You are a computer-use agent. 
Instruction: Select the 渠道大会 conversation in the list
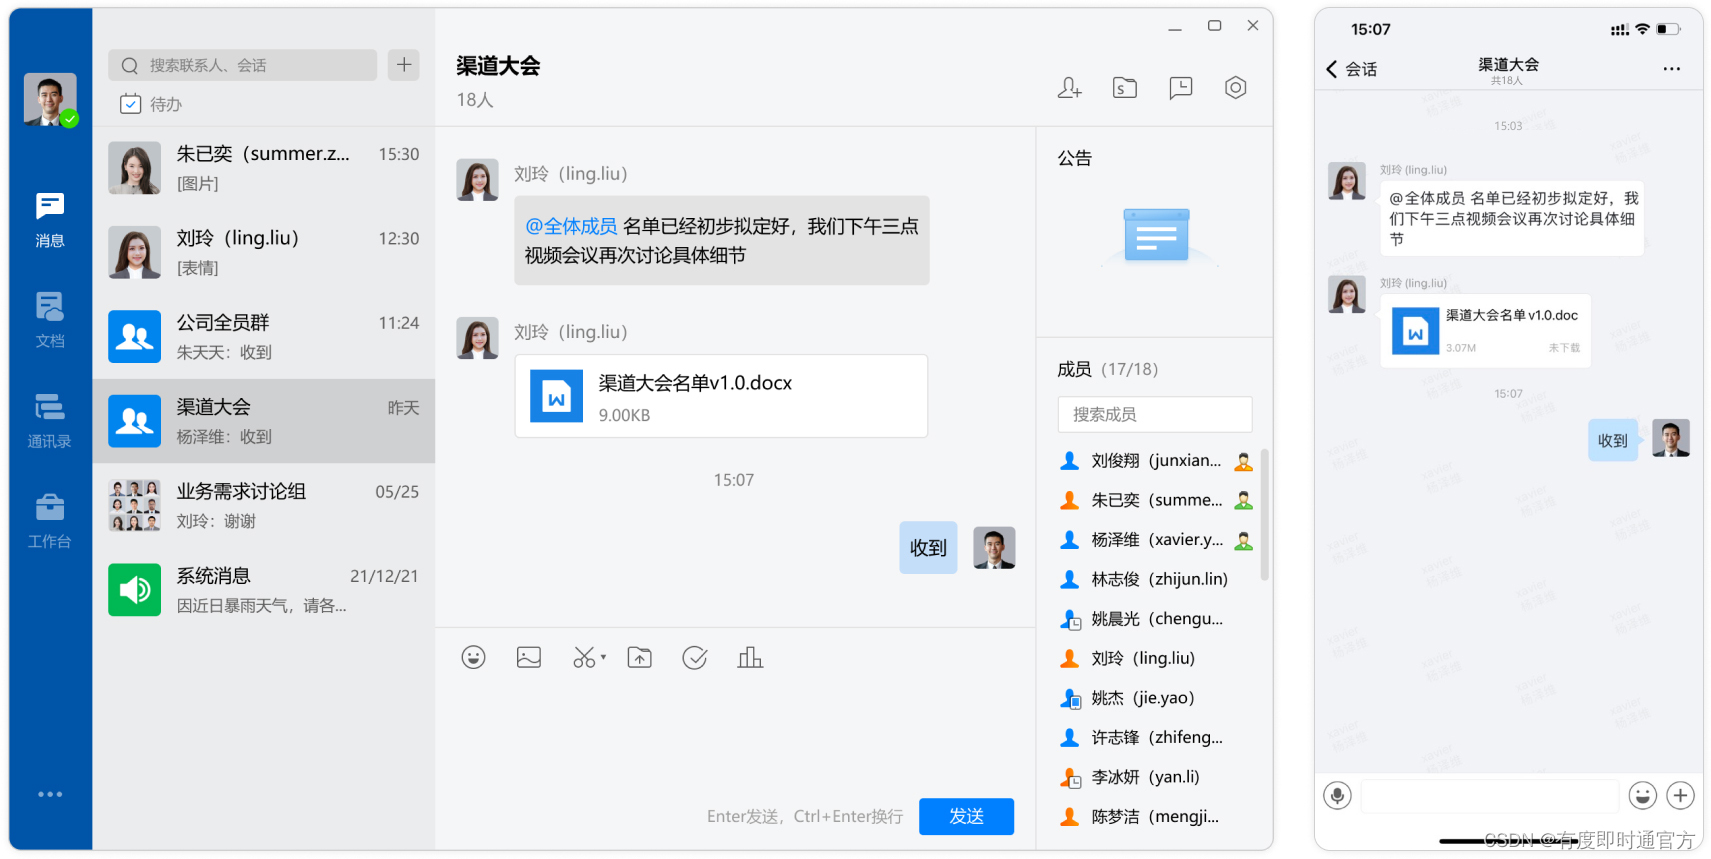[264, 421]
